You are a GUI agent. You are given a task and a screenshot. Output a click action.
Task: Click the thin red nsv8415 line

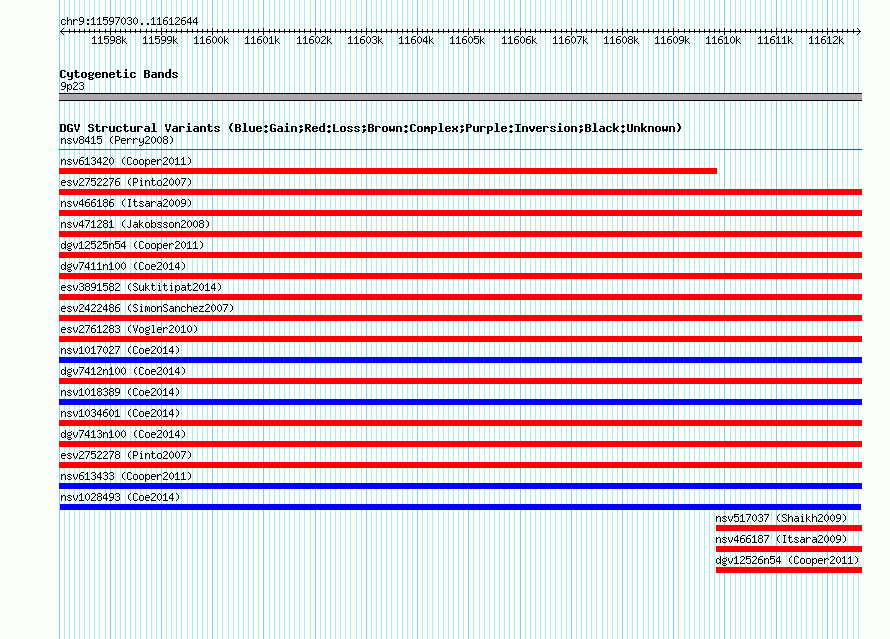point(461,150)
